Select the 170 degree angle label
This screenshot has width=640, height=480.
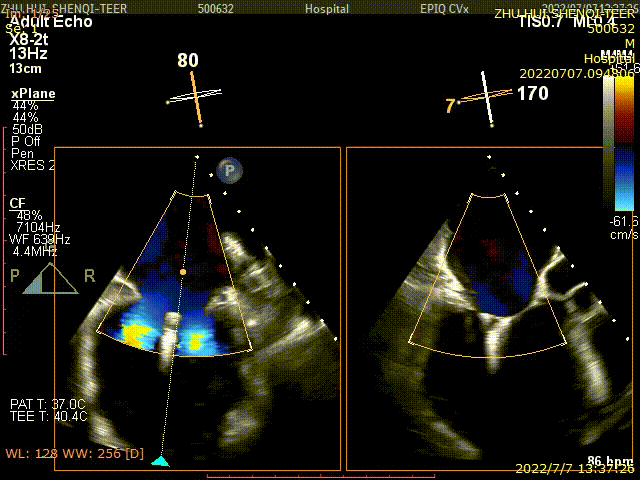click(x=532, y=95)
